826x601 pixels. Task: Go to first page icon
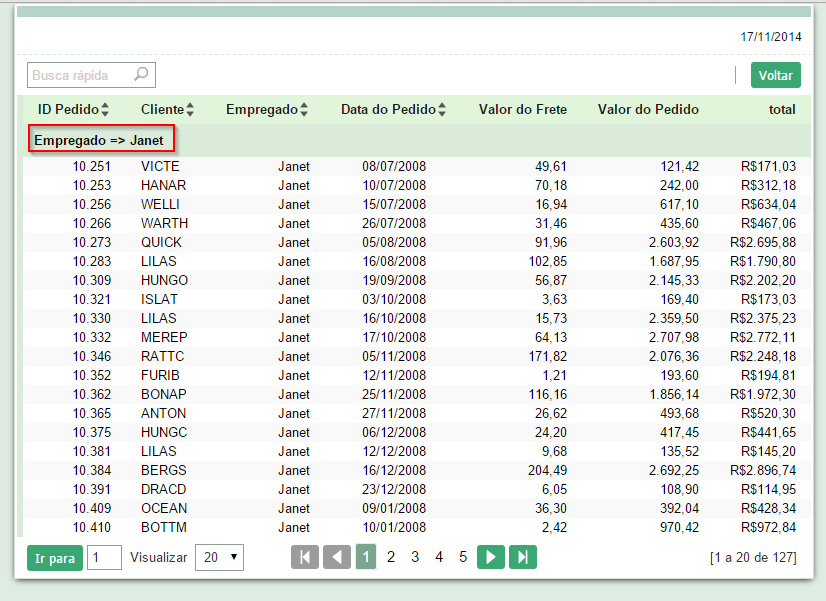click(x=304, y=557)
